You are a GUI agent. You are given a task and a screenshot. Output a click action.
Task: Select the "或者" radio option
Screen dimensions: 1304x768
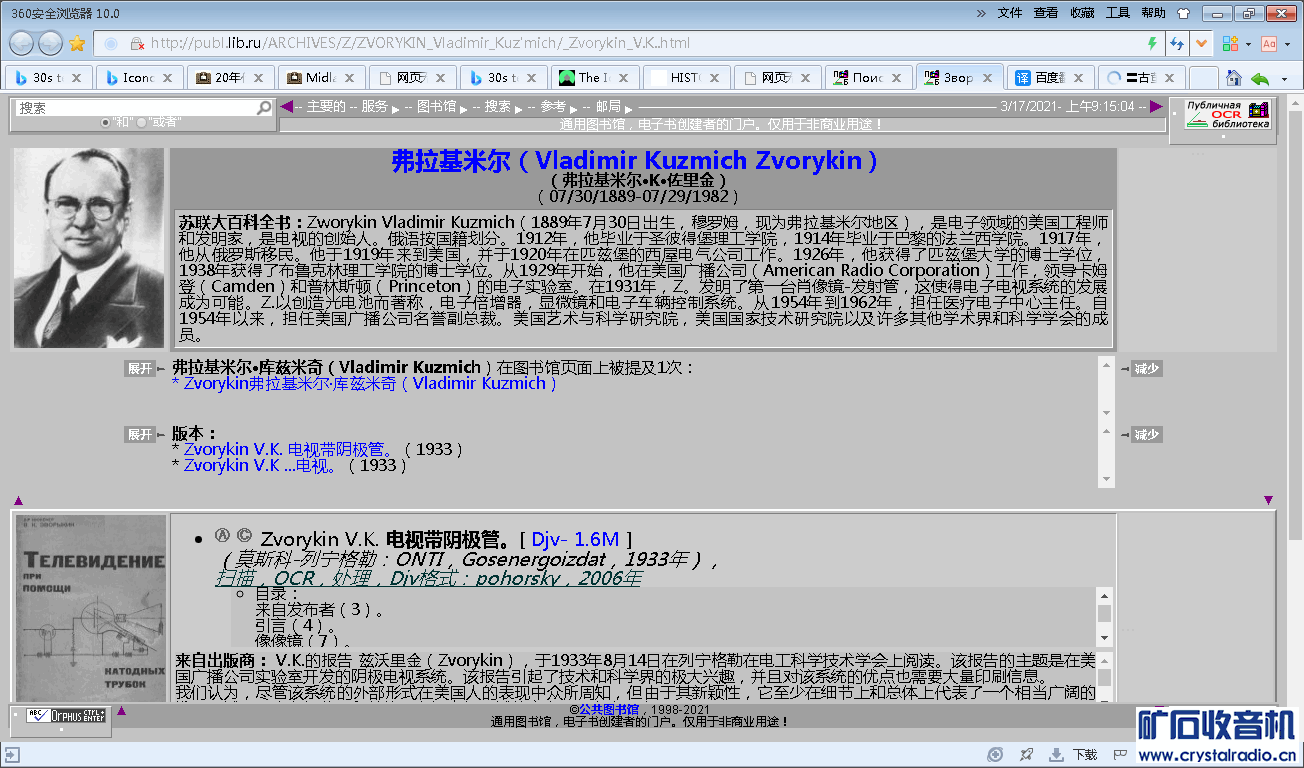coord(142,122)
